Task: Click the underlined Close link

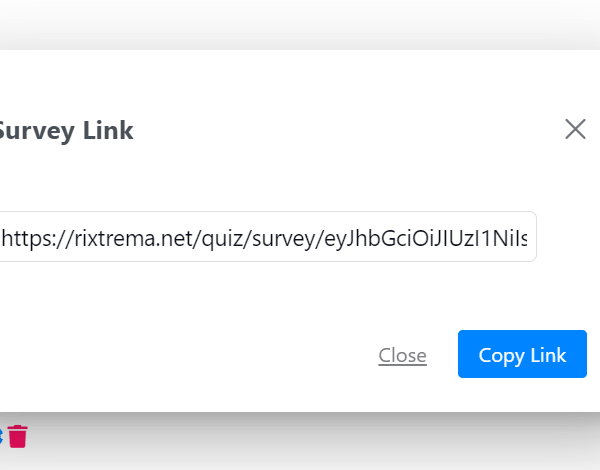Action: pyautogui.click(x=402, y=355)
